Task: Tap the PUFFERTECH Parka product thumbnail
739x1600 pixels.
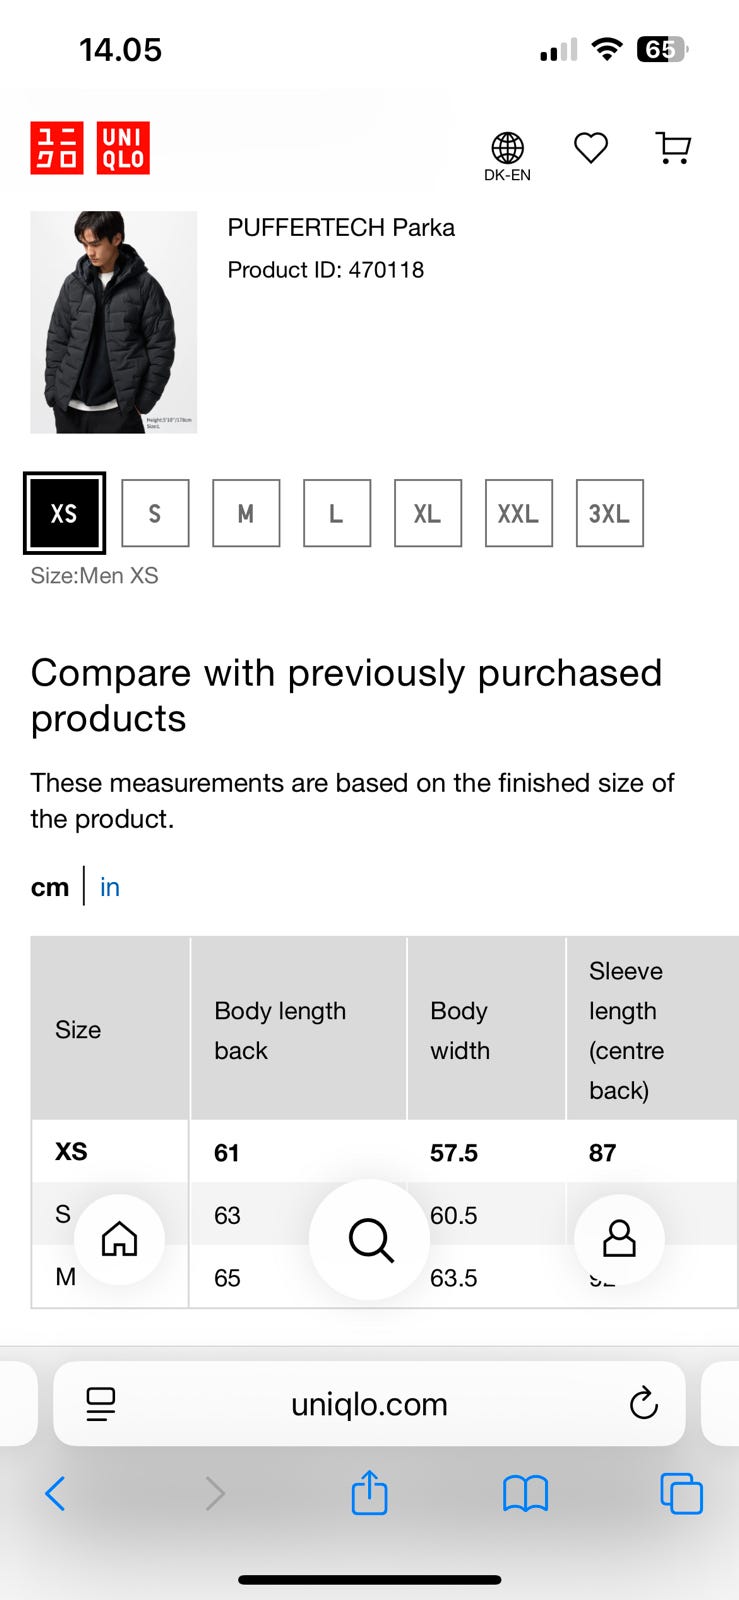Action: click(114, 322)
